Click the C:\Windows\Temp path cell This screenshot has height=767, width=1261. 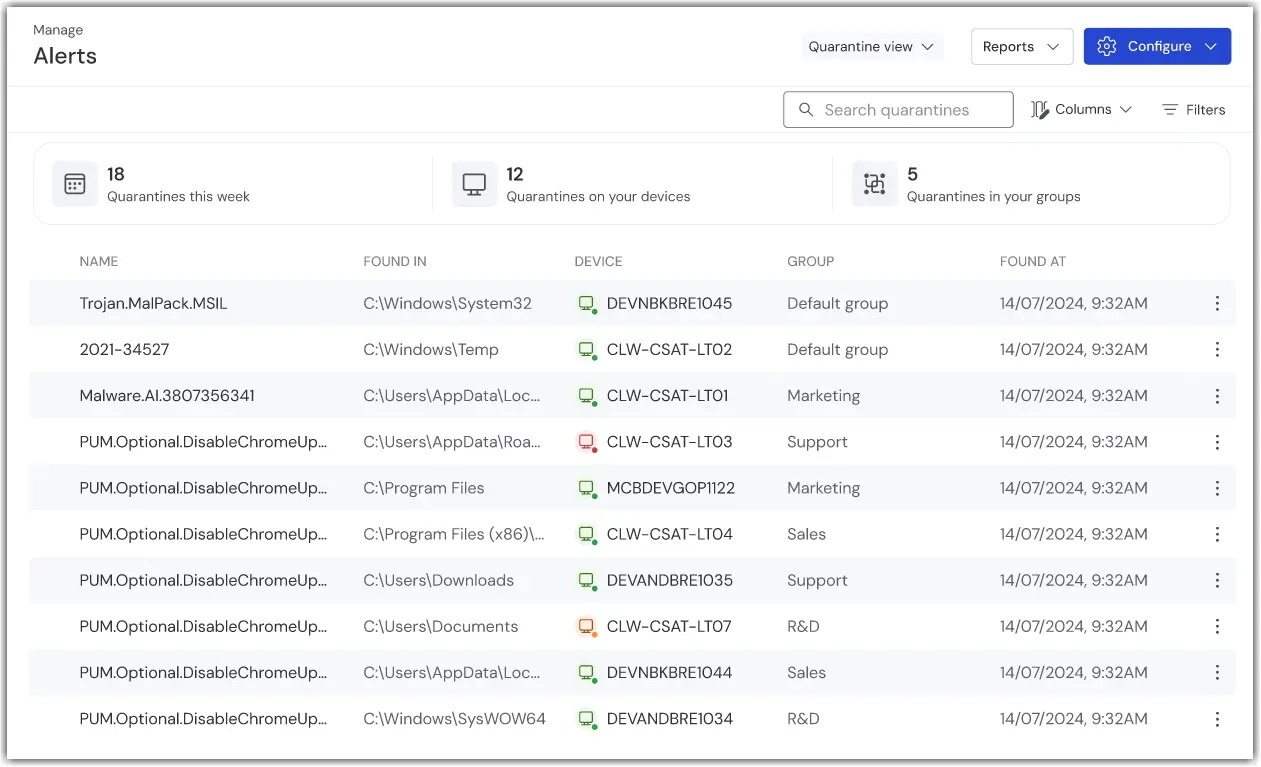[x=431, y=349]
